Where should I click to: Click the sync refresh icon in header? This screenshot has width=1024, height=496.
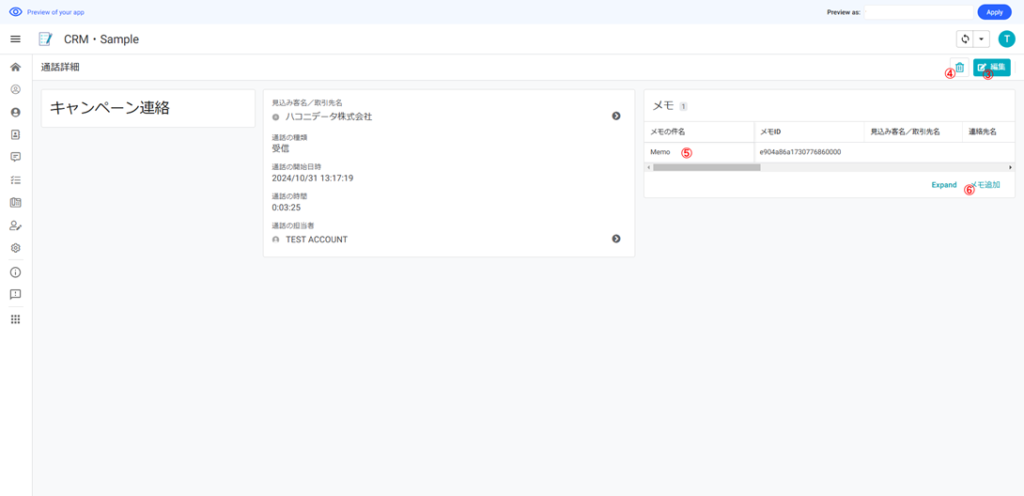coord(965,39)
